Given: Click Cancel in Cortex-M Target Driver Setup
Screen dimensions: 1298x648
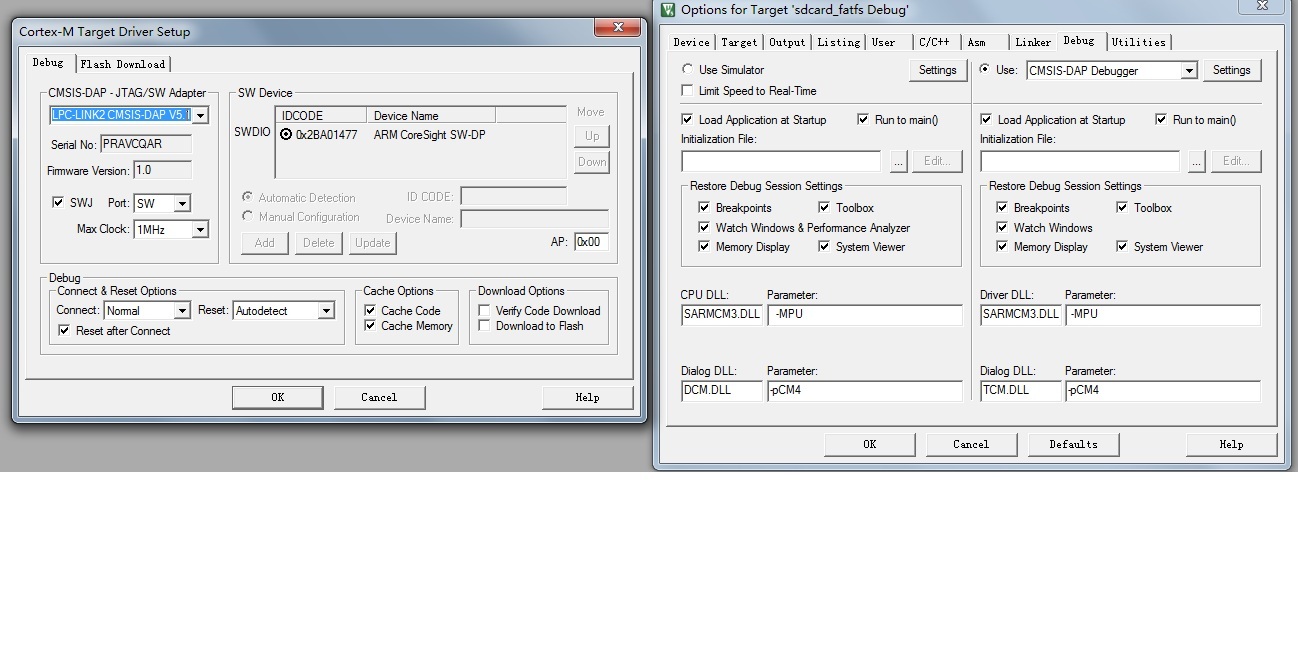Looking at the screenshot, I should click(379, 397).
